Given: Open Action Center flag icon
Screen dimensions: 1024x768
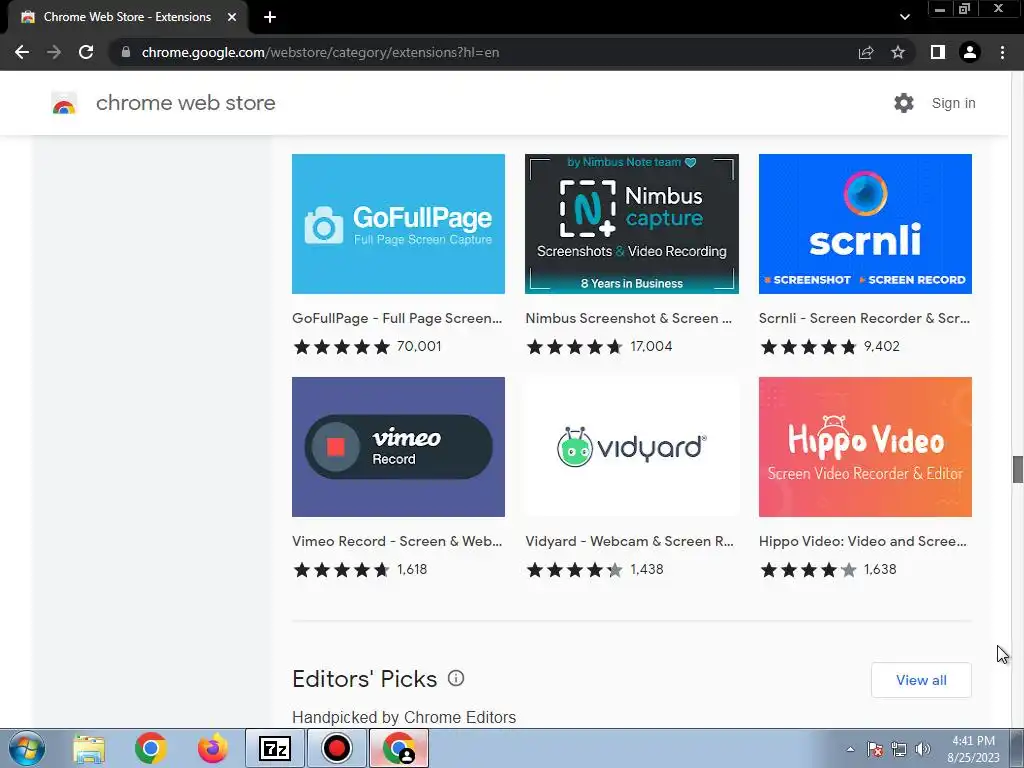Looking at the screenshot, I should [x=875, y=749].
